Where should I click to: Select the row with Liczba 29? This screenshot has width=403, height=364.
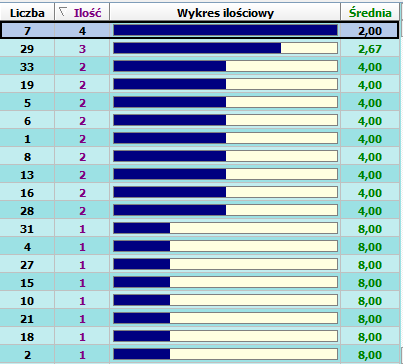[200, 49]
